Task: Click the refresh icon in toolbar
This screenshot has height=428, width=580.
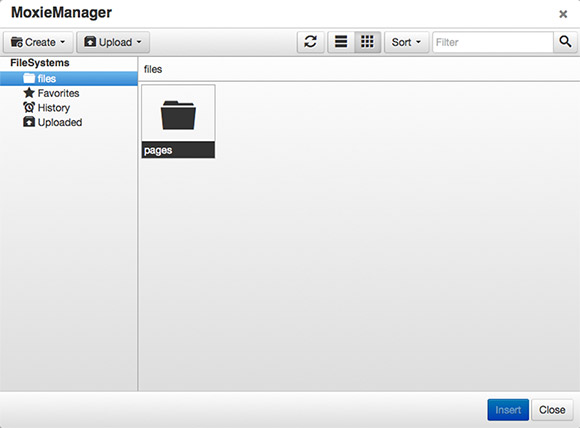Action: pos(310,42)
